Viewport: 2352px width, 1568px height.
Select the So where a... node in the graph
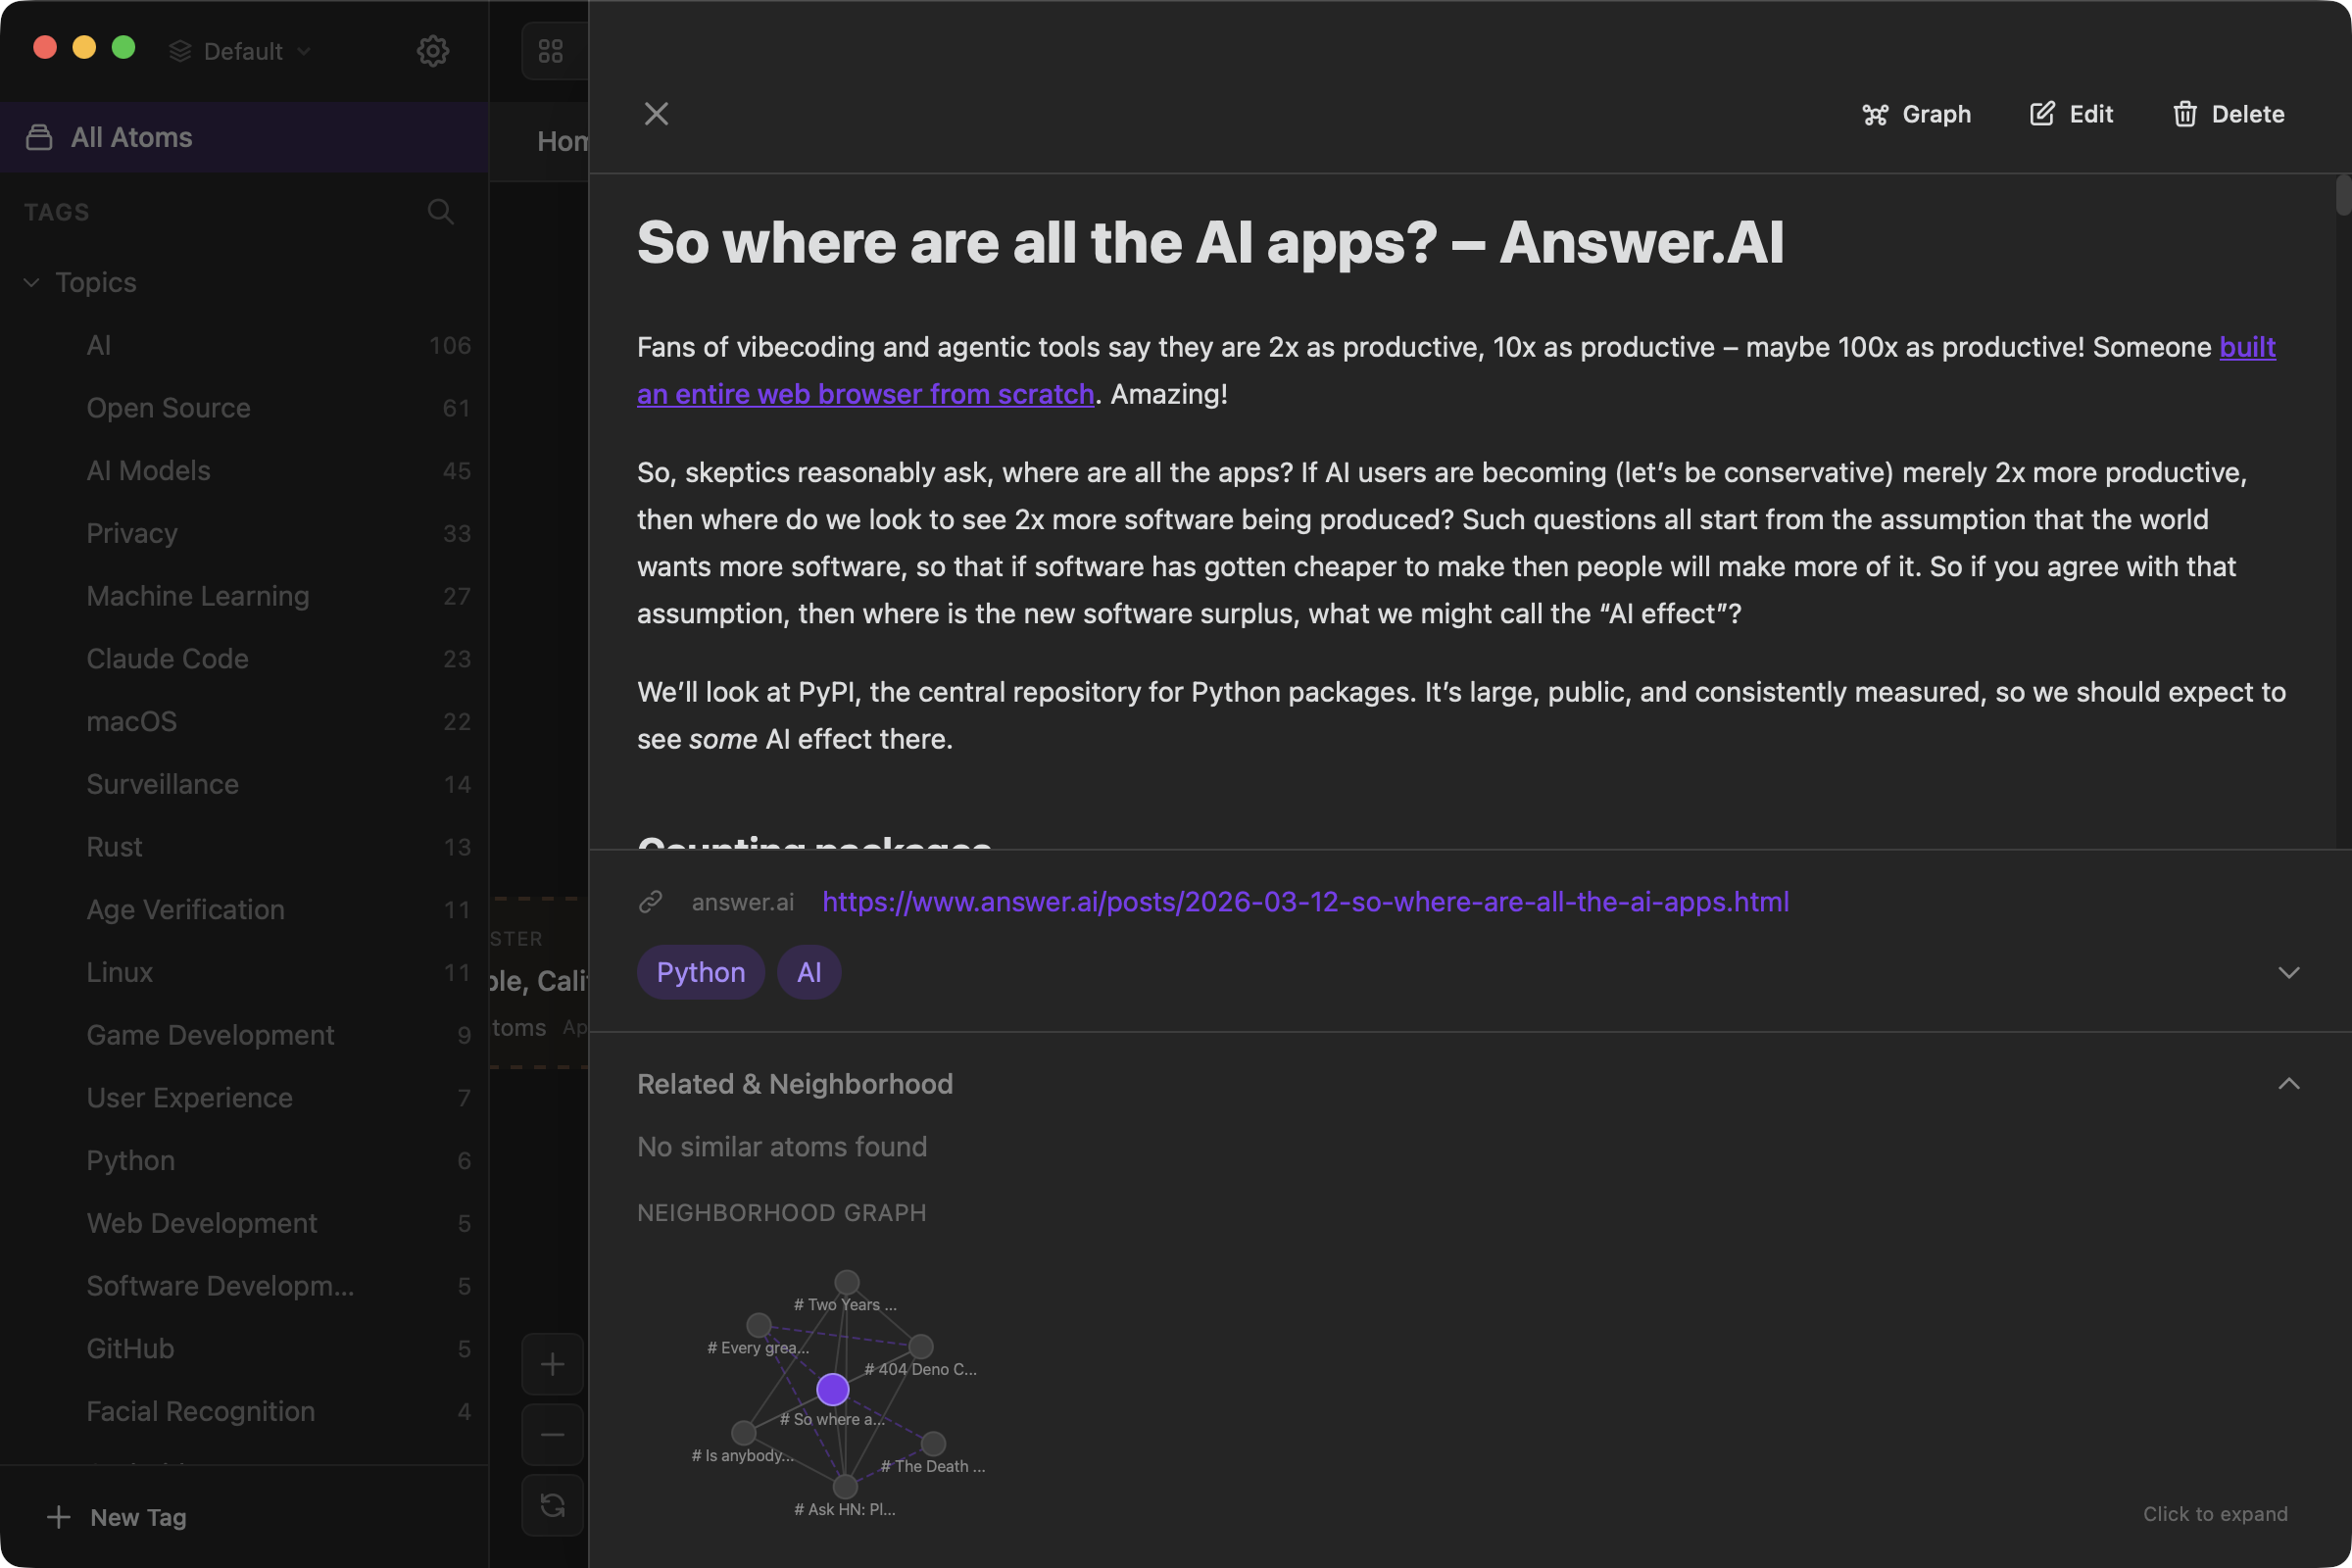832,1389
